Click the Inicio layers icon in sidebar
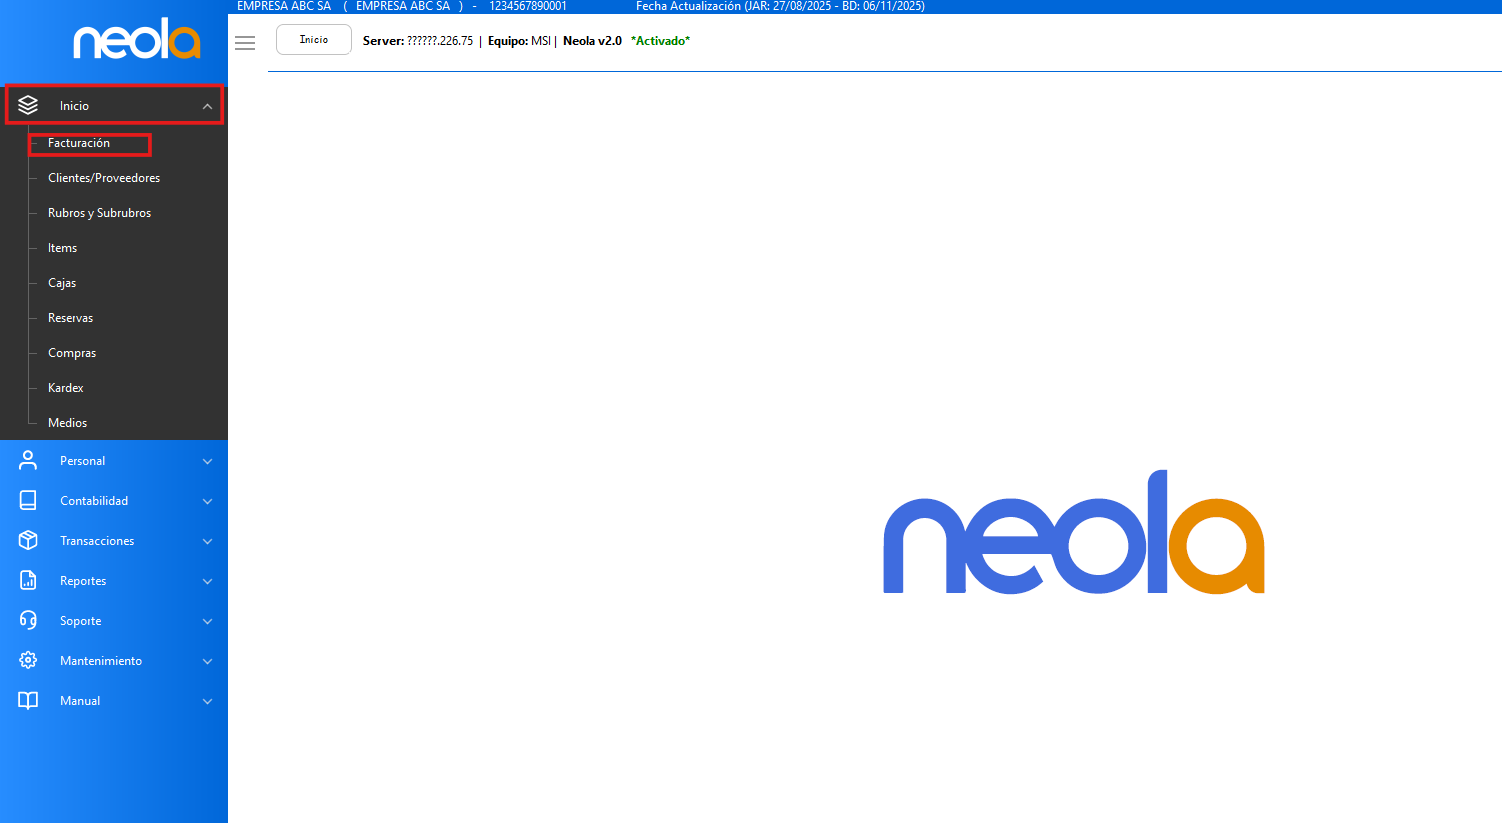This screenshot has width=1502, height=823. pos(28,105)
